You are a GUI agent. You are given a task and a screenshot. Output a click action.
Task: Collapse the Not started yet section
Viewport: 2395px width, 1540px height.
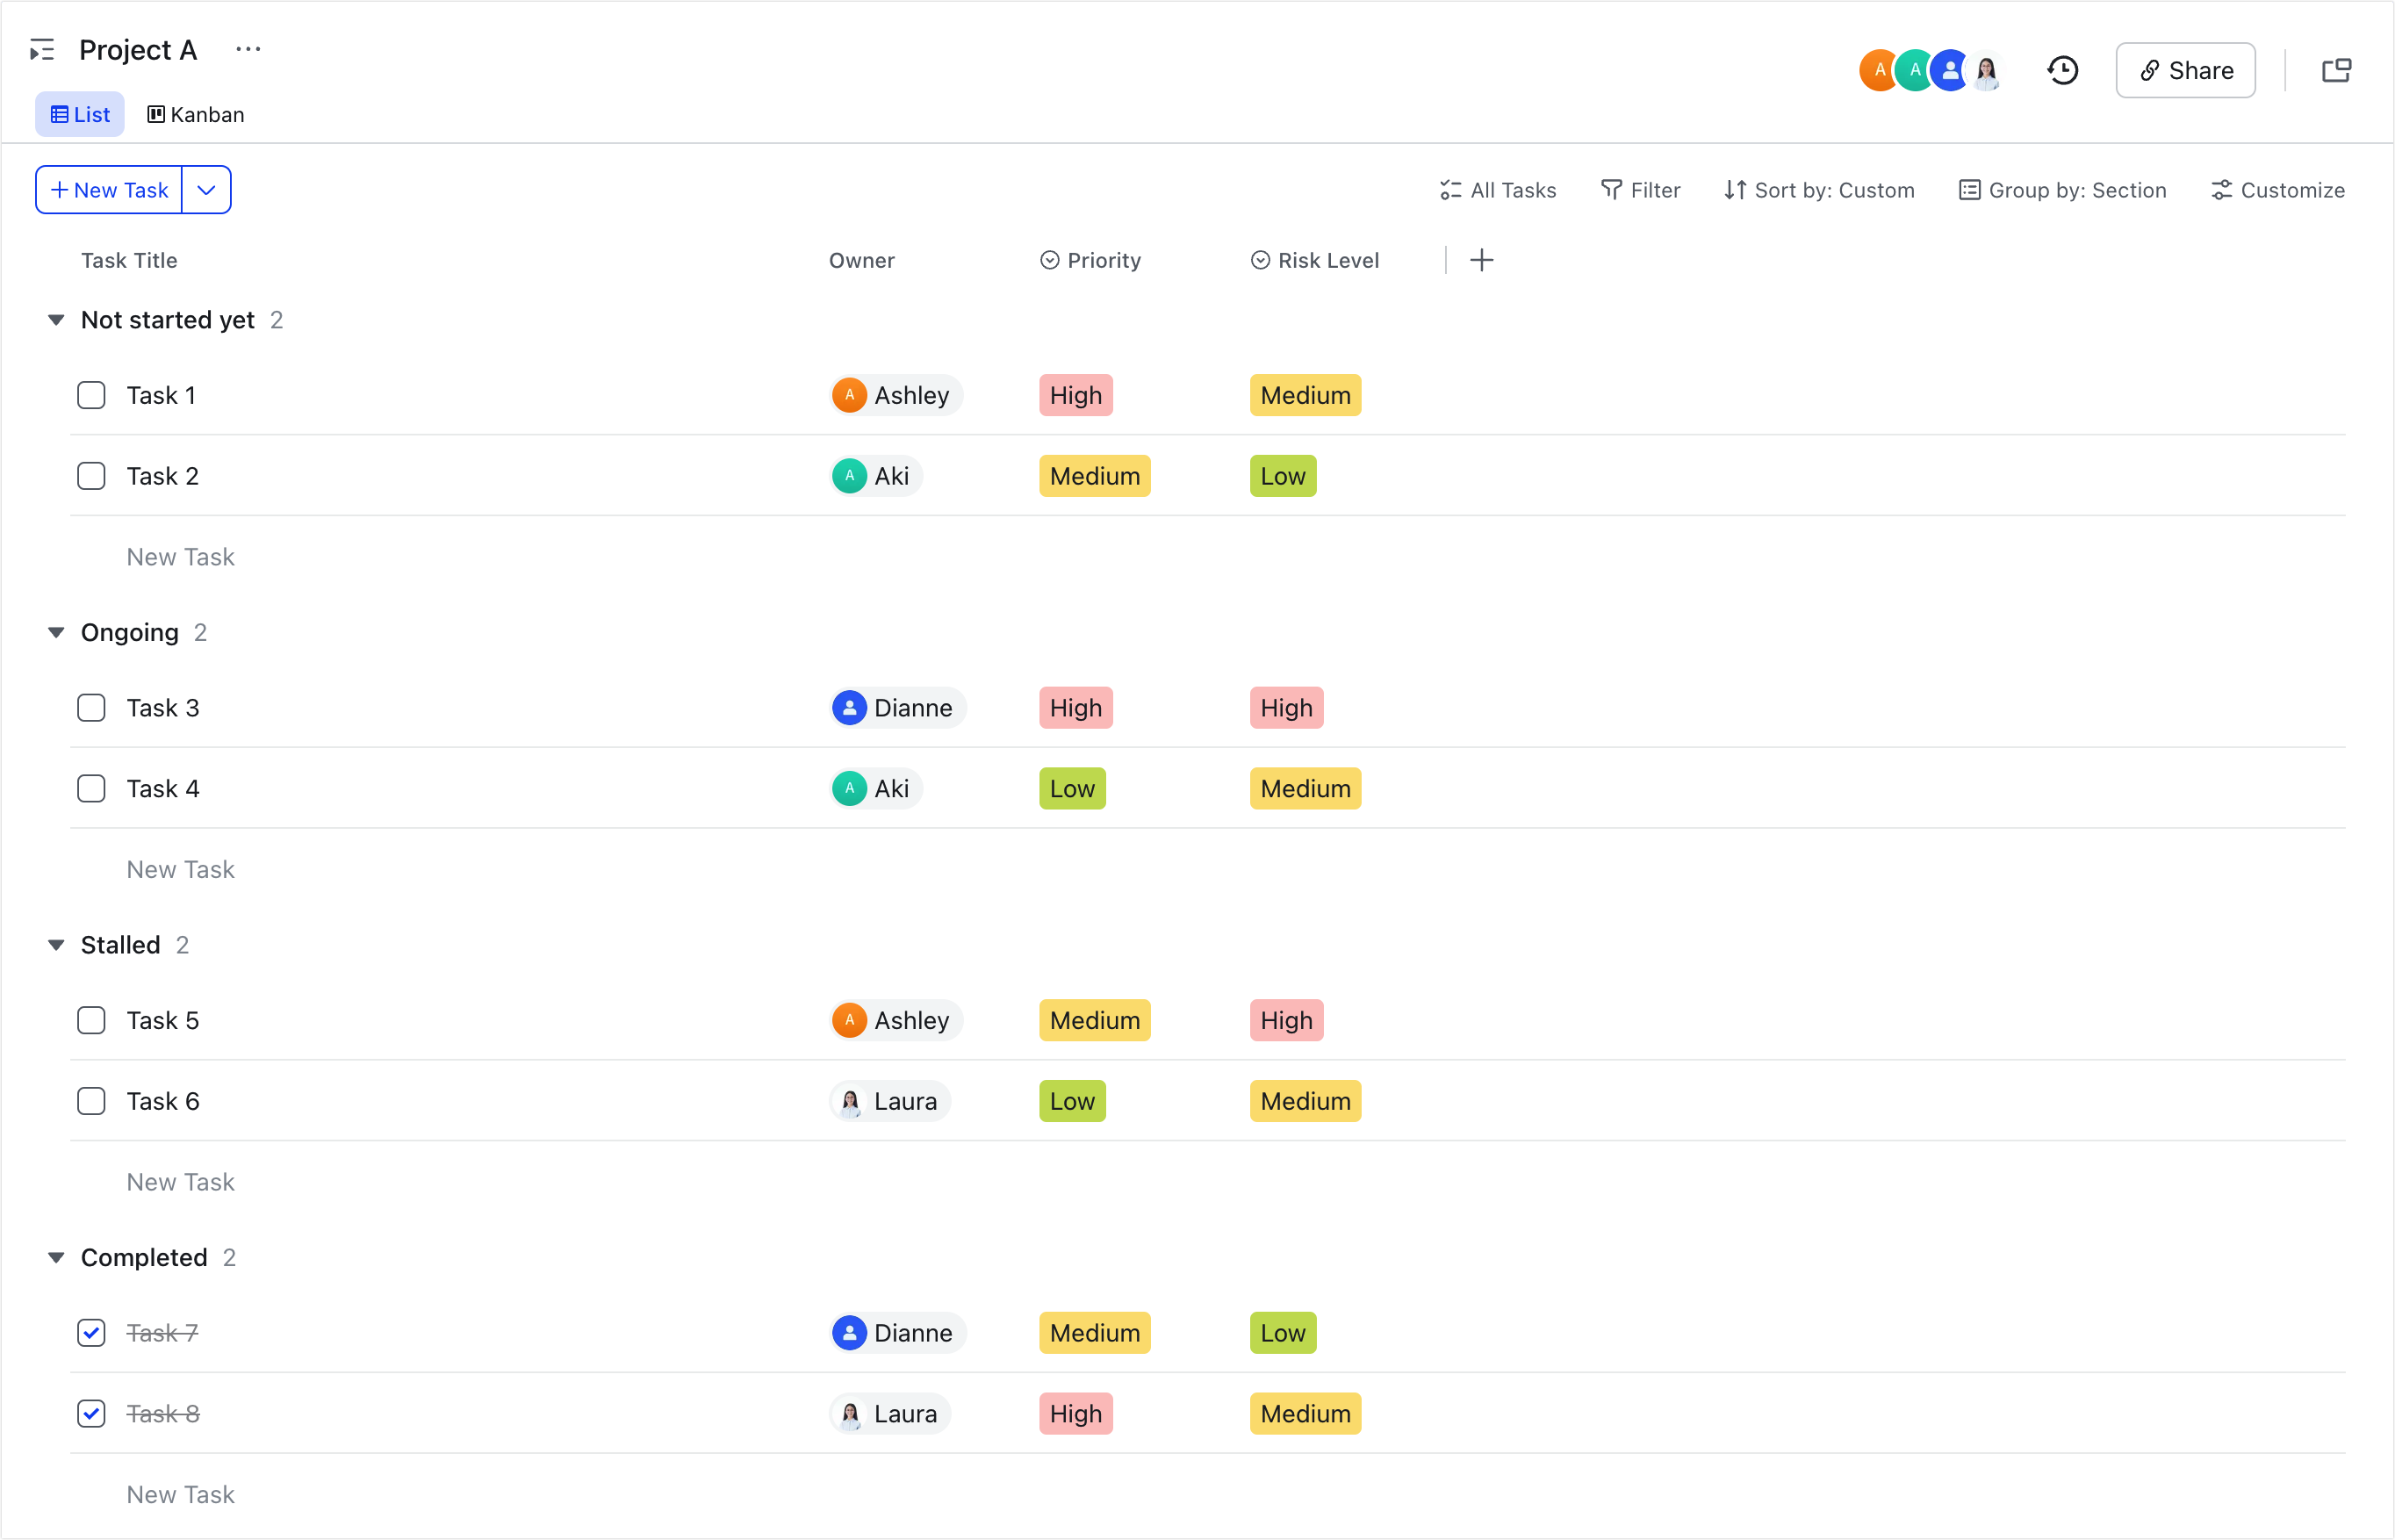coord(56,319)
